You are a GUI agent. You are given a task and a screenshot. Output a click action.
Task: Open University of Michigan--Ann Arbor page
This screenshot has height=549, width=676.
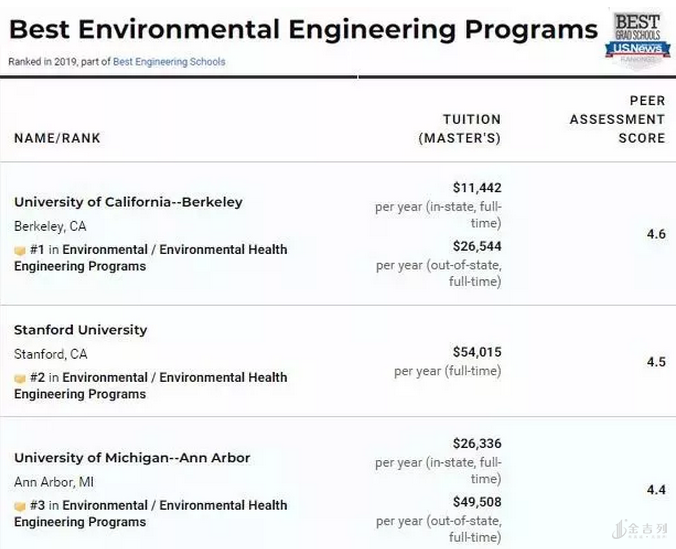(132, 458)
